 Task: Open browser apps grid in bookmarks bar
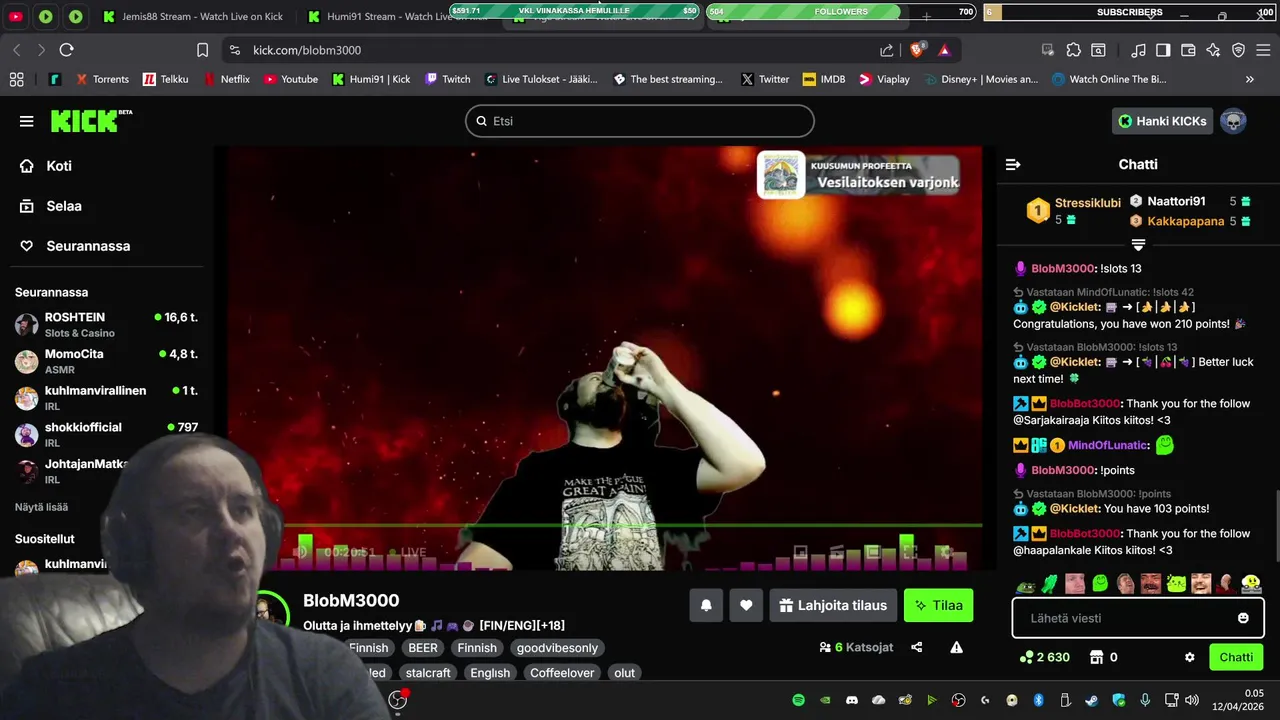click(16, 79)
